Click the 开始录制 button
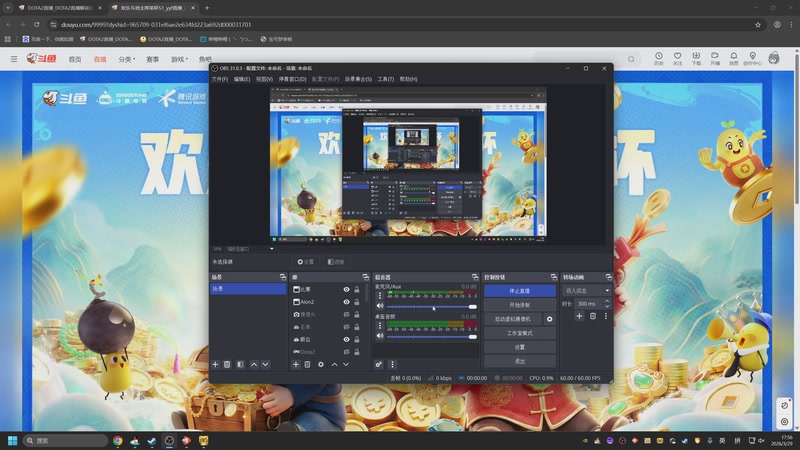This screenshot has width=800, height=450. point(519,305)
